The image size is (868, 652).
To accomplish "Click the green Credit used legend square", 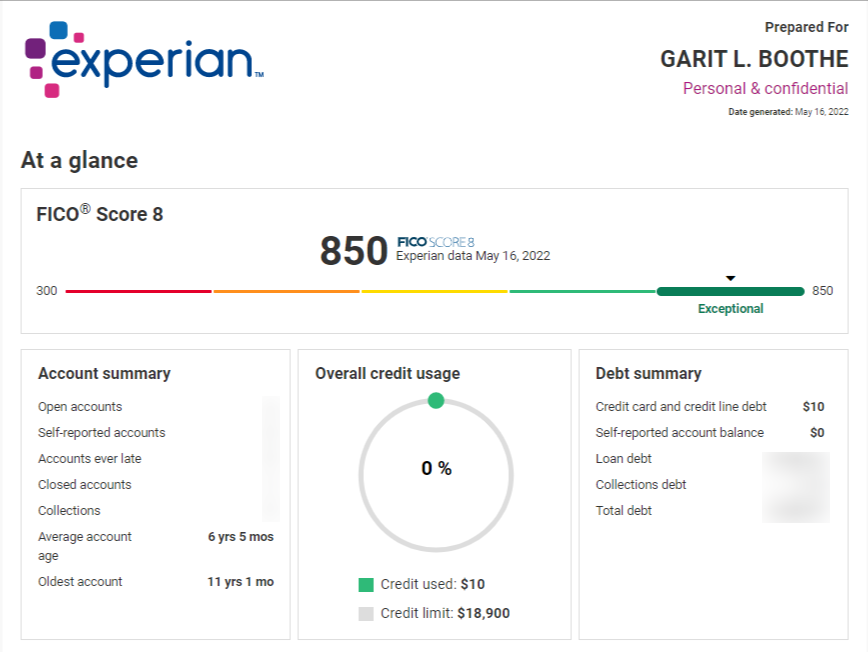I will point(366,584).
